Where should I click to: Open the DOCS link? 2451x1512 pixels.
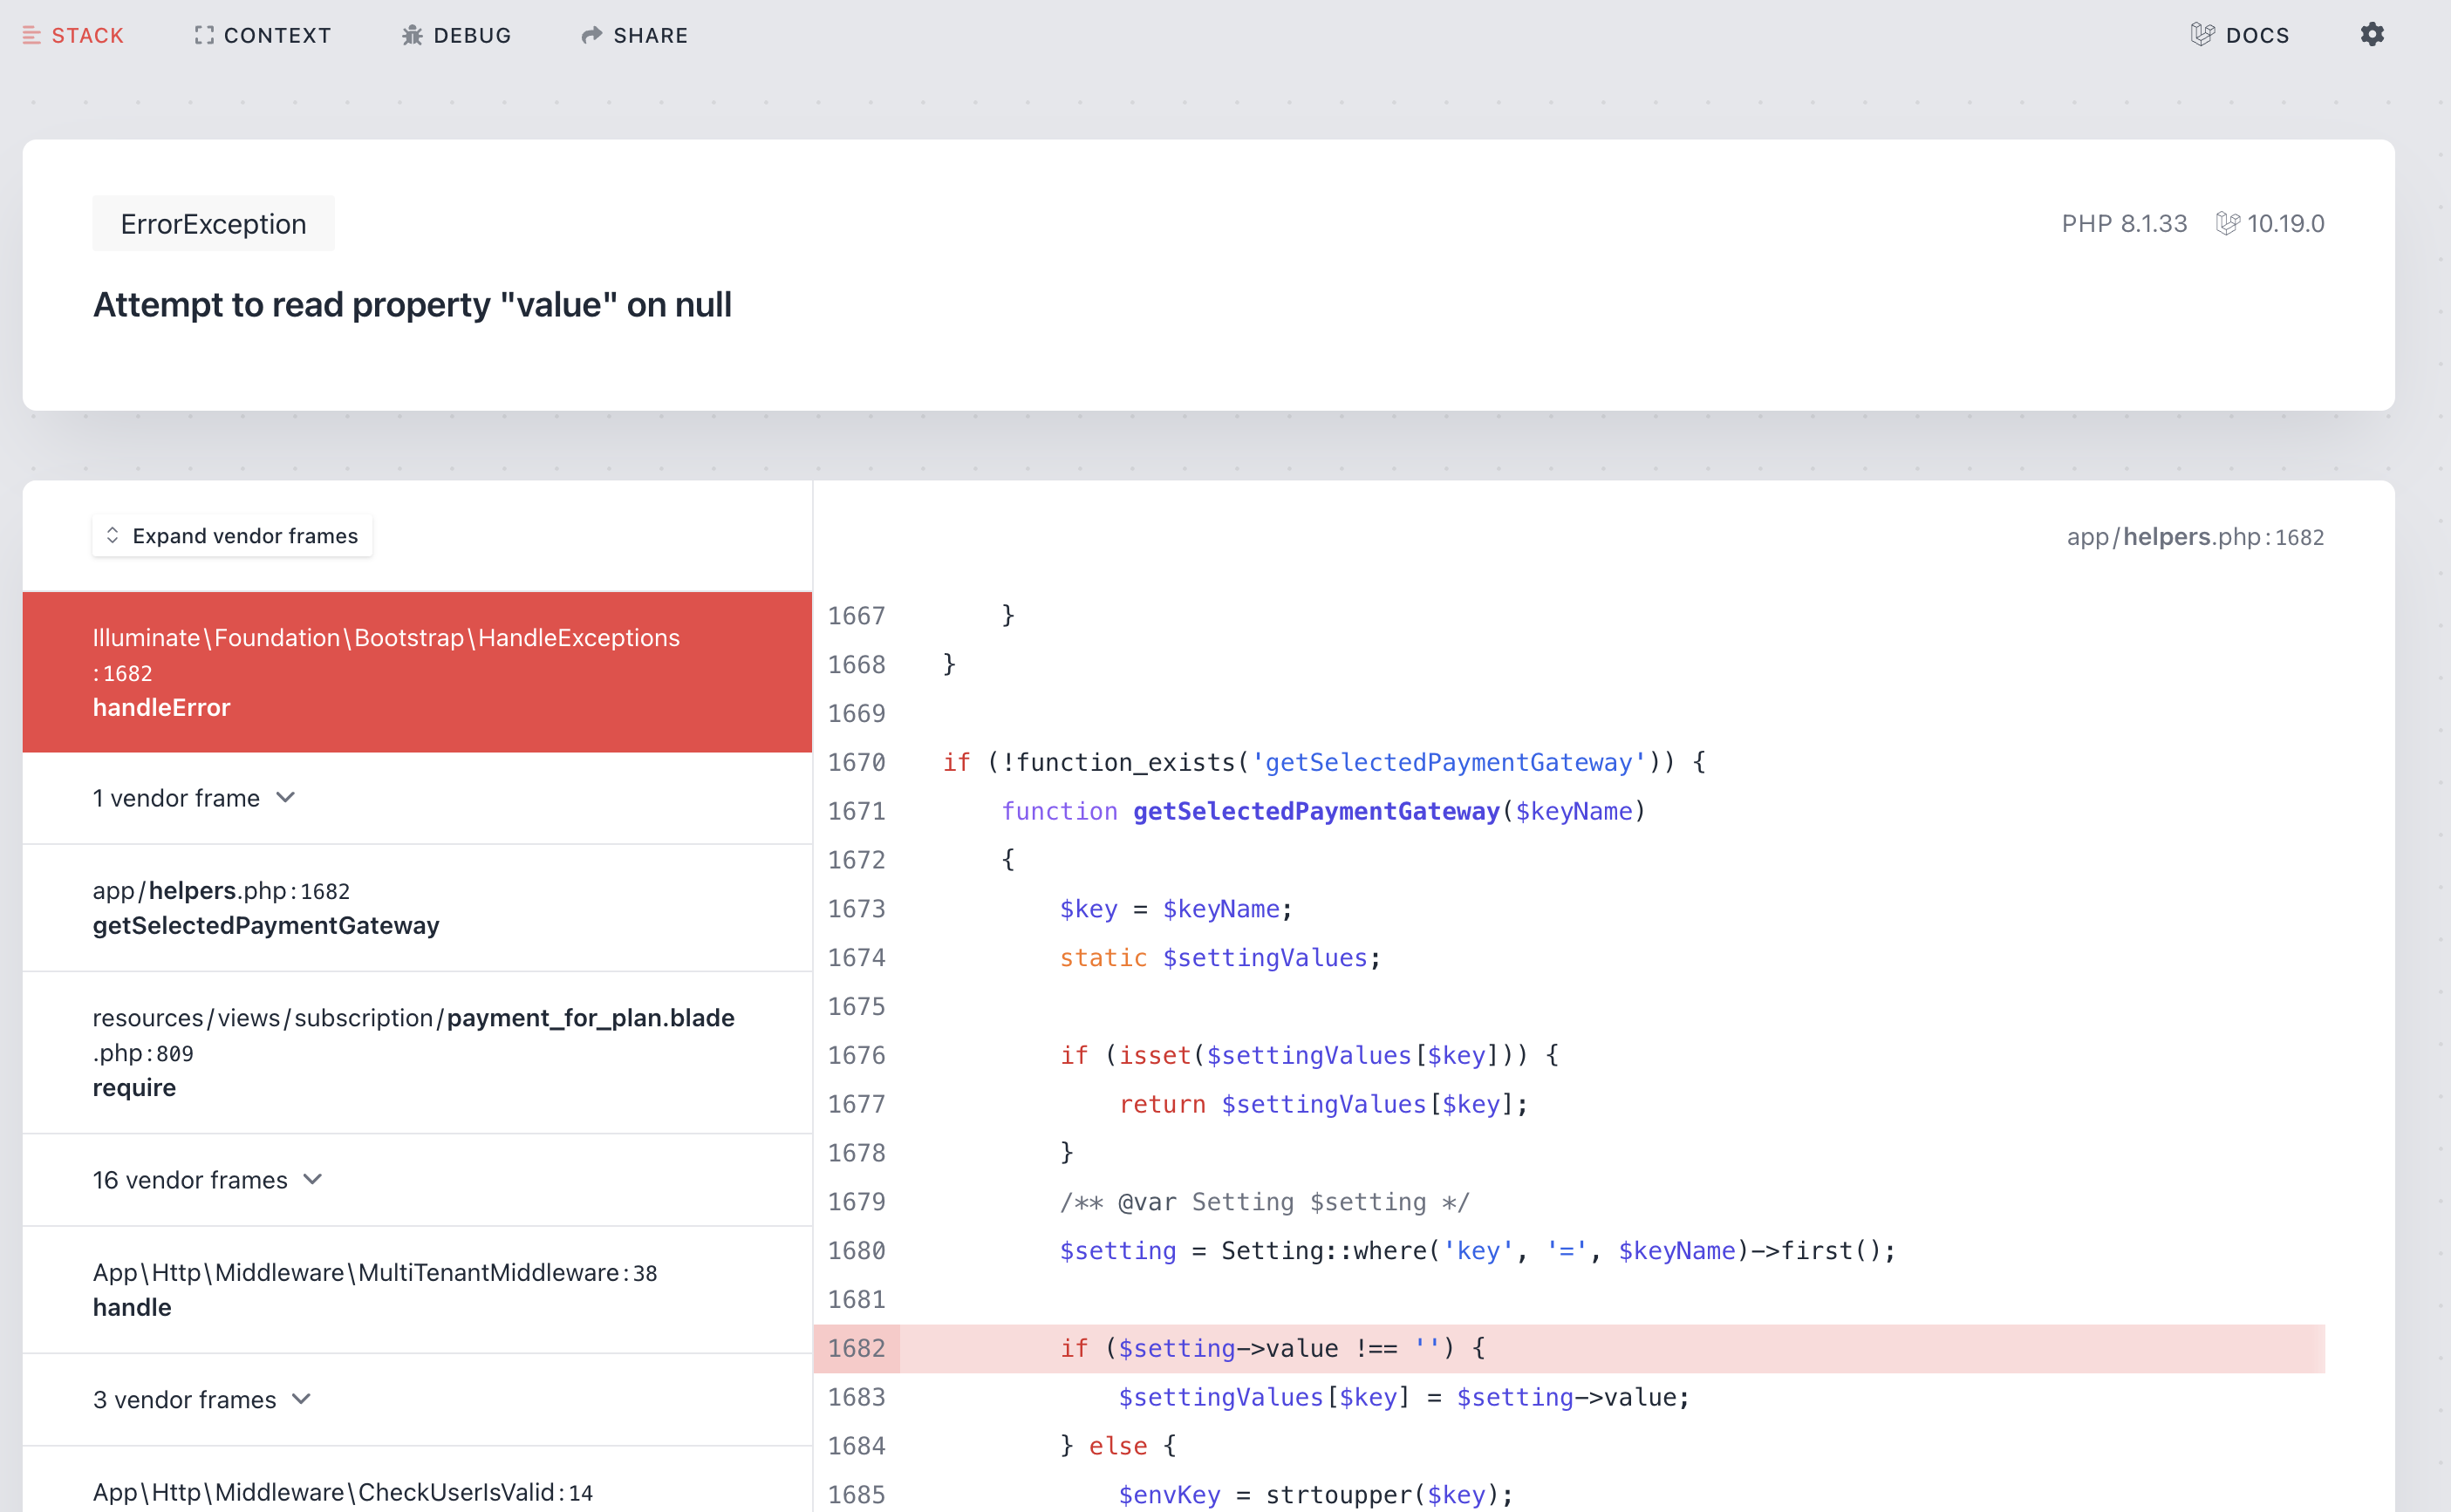[2240, 35]
